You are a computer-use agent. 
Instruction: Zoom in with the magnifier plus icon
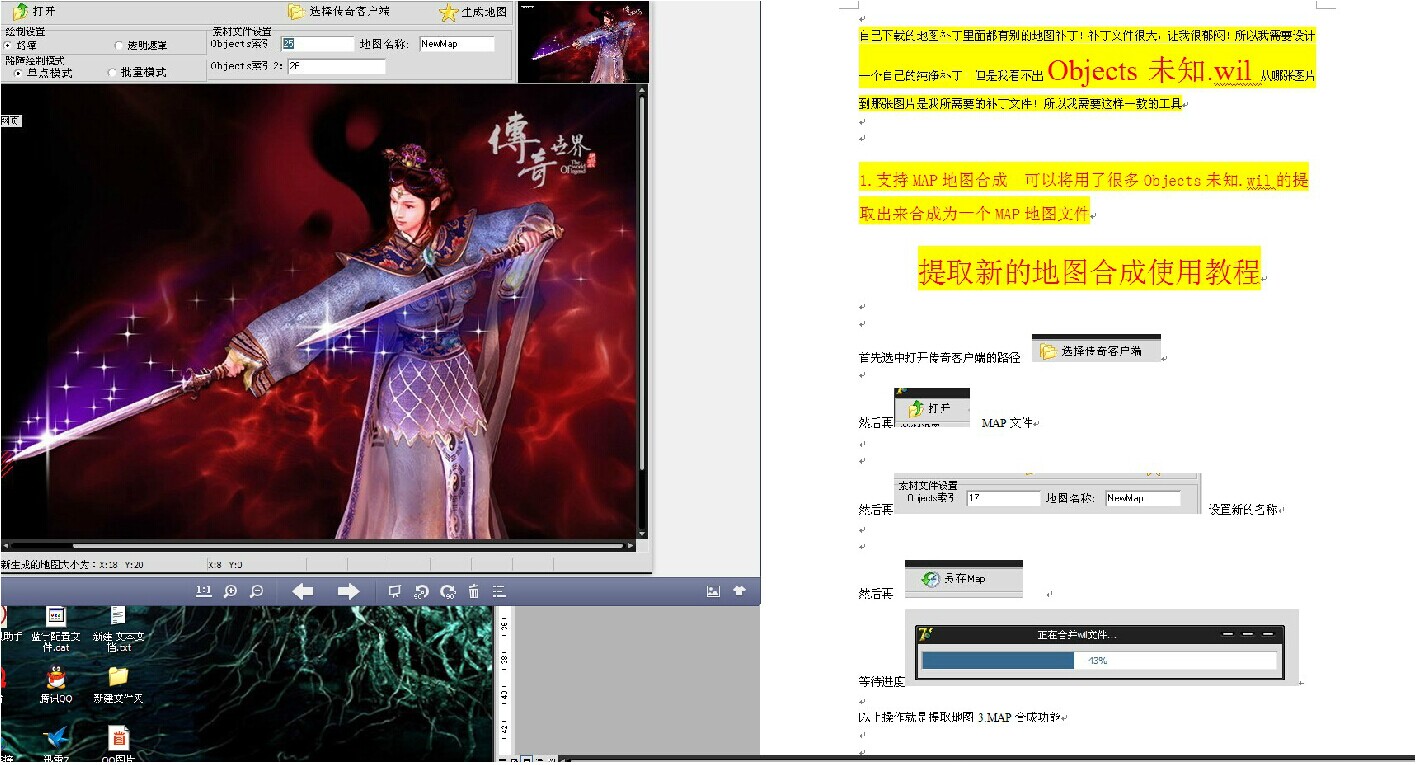230,592
